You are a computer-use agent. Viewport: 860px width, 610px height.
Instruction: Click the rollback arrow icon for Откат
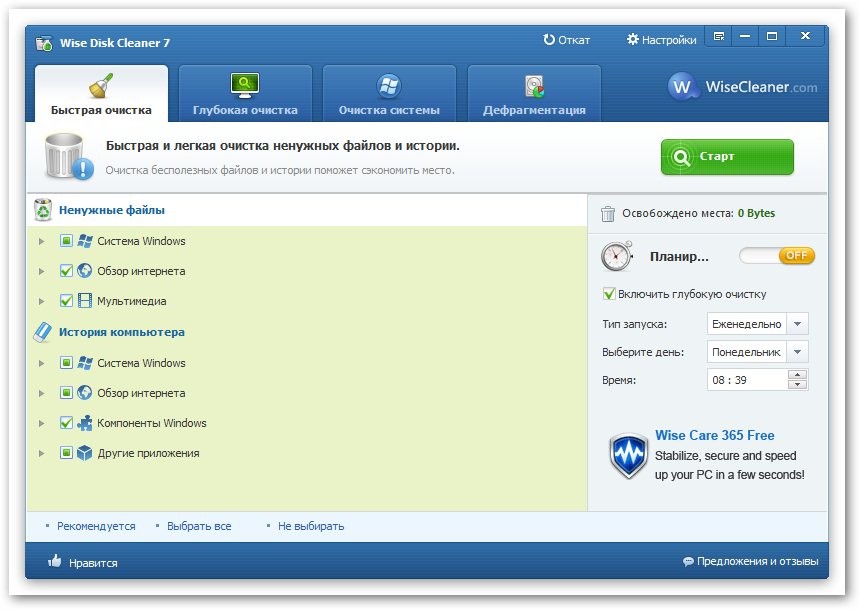click(549, 39)
